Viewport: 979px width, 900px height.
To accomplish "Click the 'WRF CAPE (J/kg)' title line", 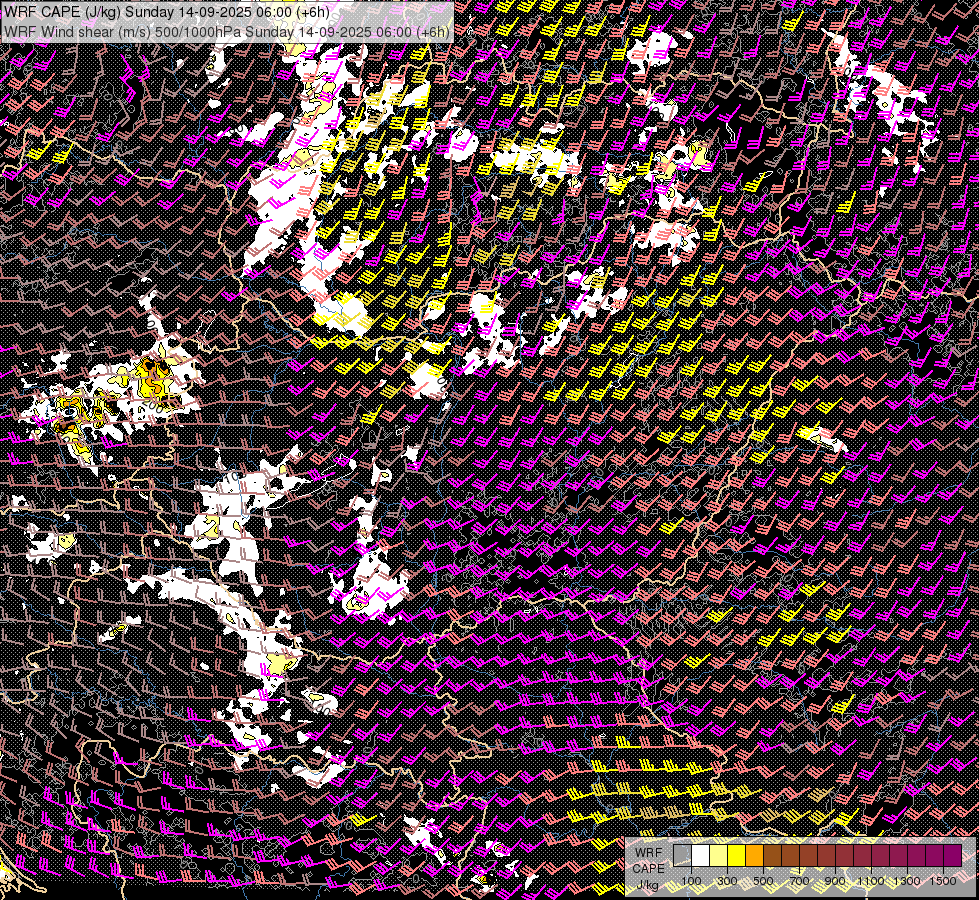I will 167,12.
